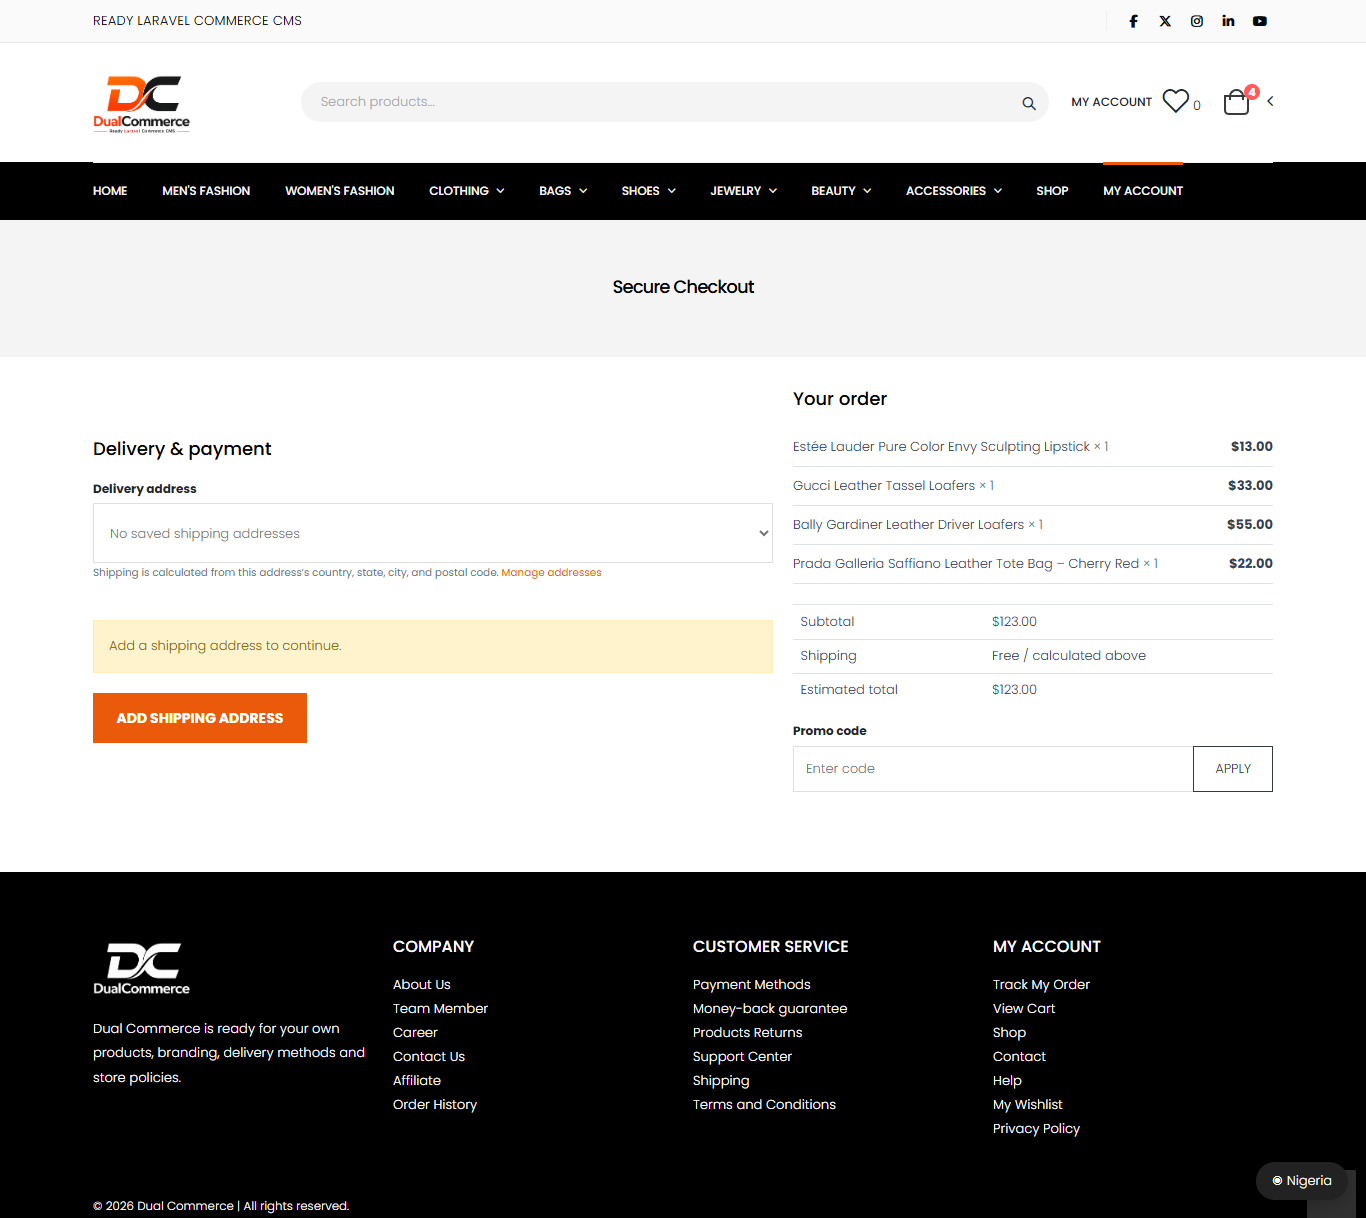1366x1218 pixels.
Task: Open Track My Order footer link
Action: pyautogui.click(x=1041, y=985)
